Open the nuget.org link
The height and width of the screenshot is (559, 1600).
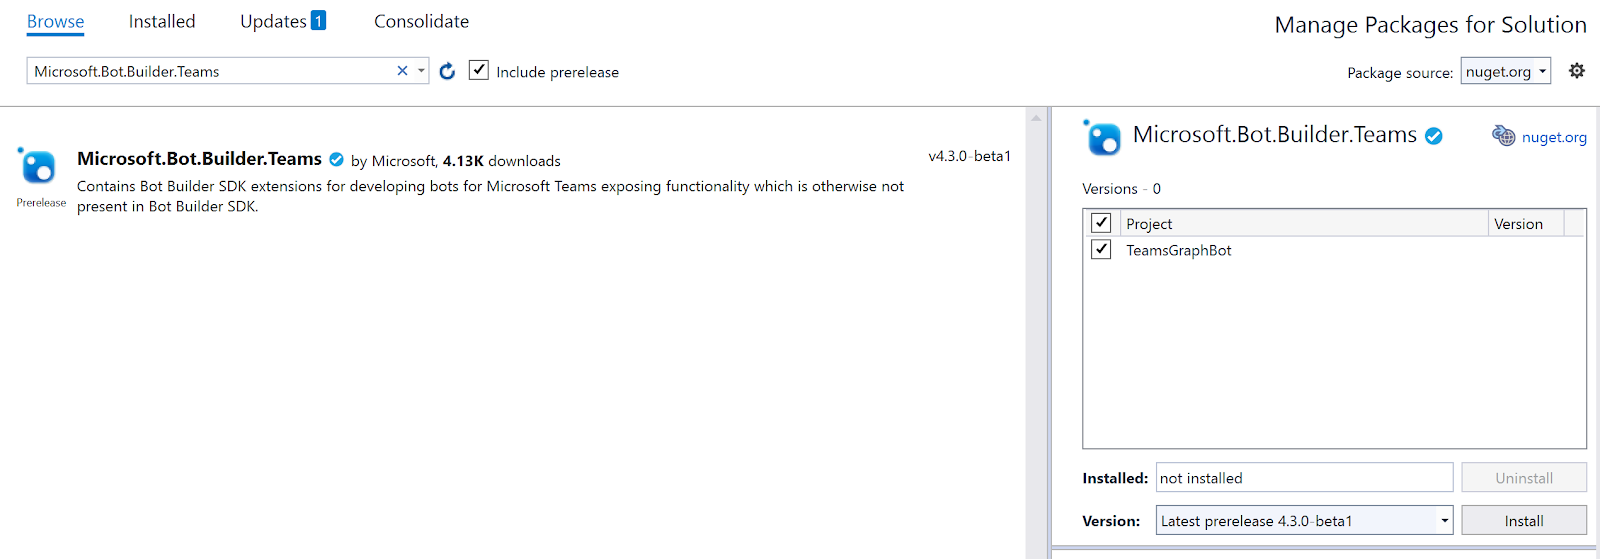pyautogui.click(x=1554, y=137)
